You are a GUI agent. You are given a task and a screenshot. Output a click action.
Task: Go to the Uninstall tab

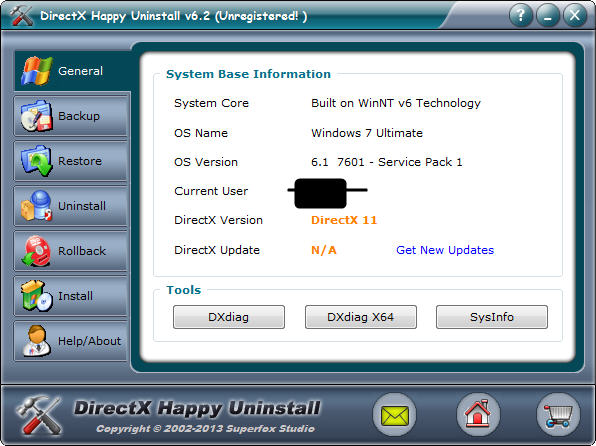coord(71,206)
